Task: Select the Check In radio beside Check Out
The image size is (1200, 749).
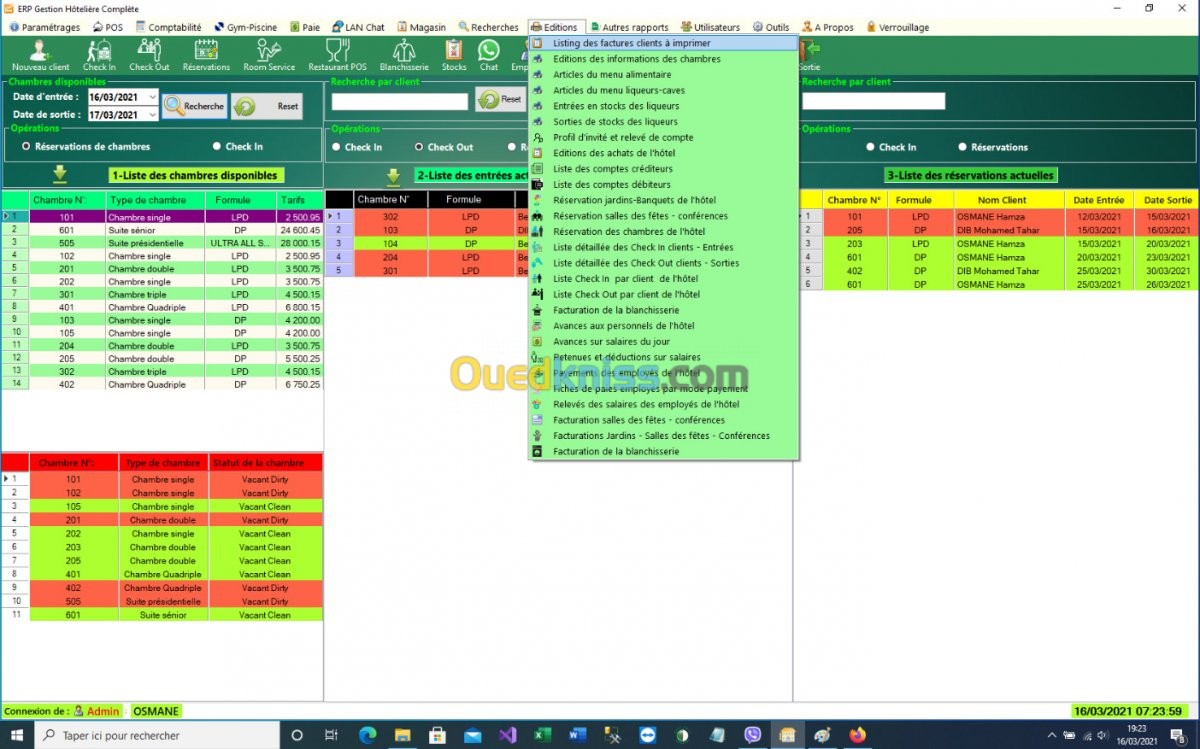Action: (x=336, y=147)
